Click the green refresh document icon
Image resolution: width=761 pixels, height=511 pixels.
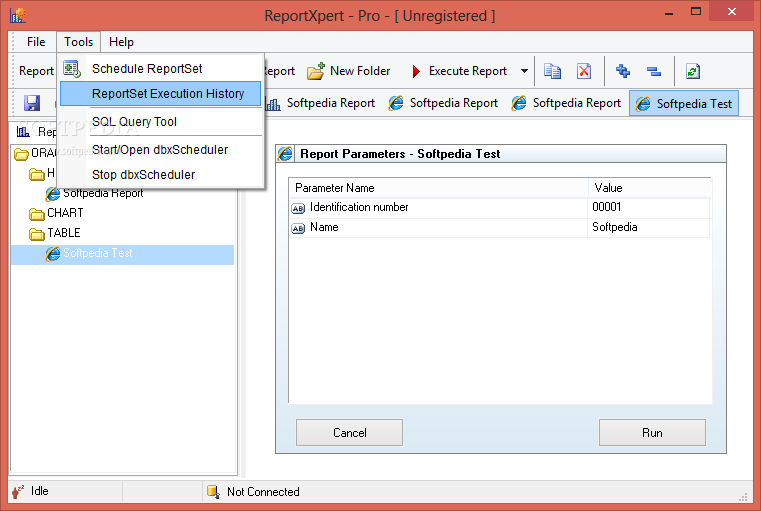693,71
